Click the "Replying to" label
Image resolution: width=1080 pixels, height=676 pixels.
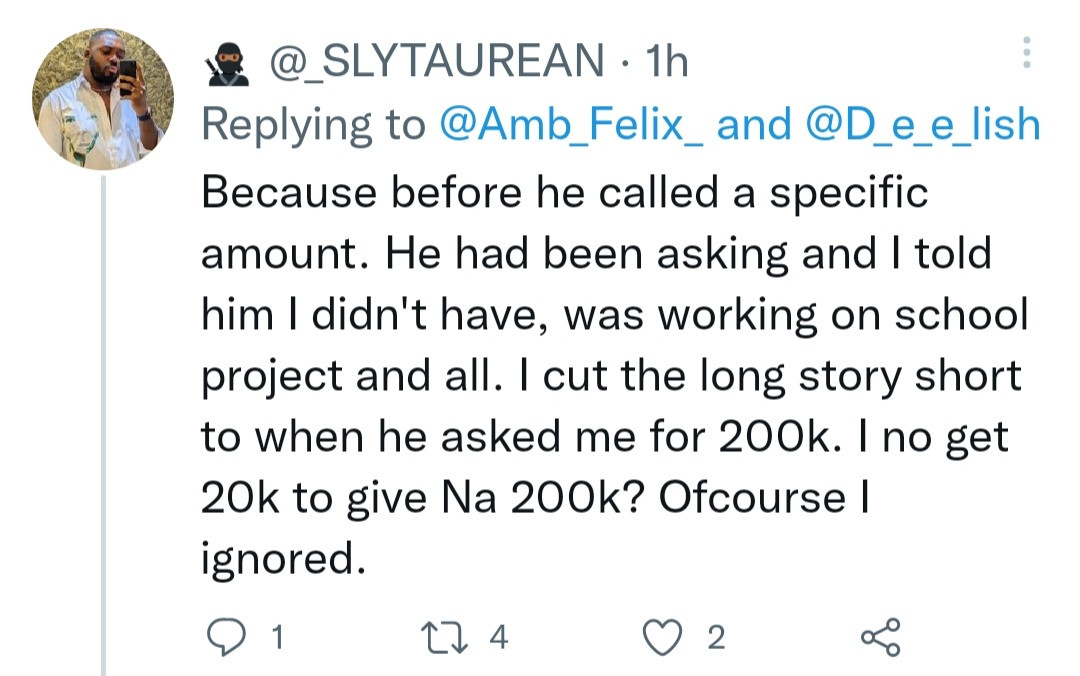click(314, 126)
